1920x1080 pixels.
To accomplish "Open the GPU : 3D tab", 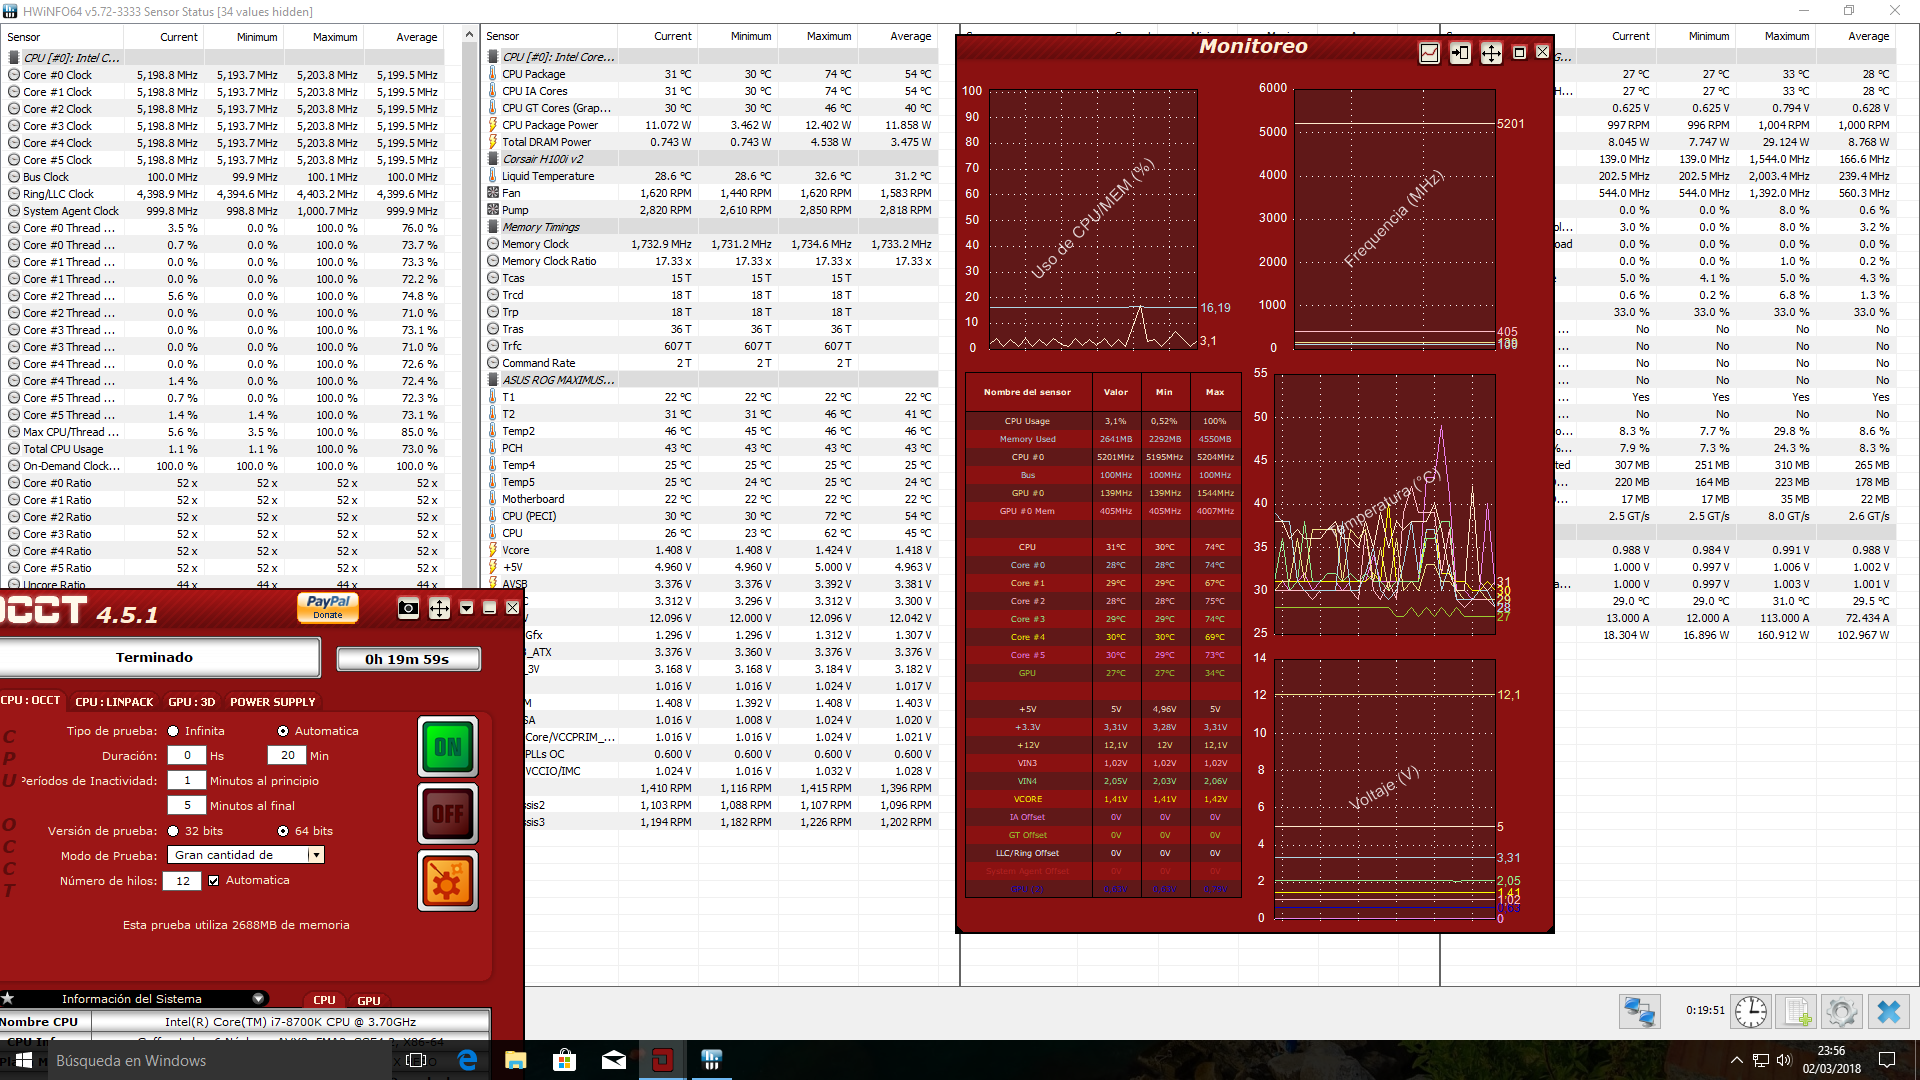I will [191, 702].
